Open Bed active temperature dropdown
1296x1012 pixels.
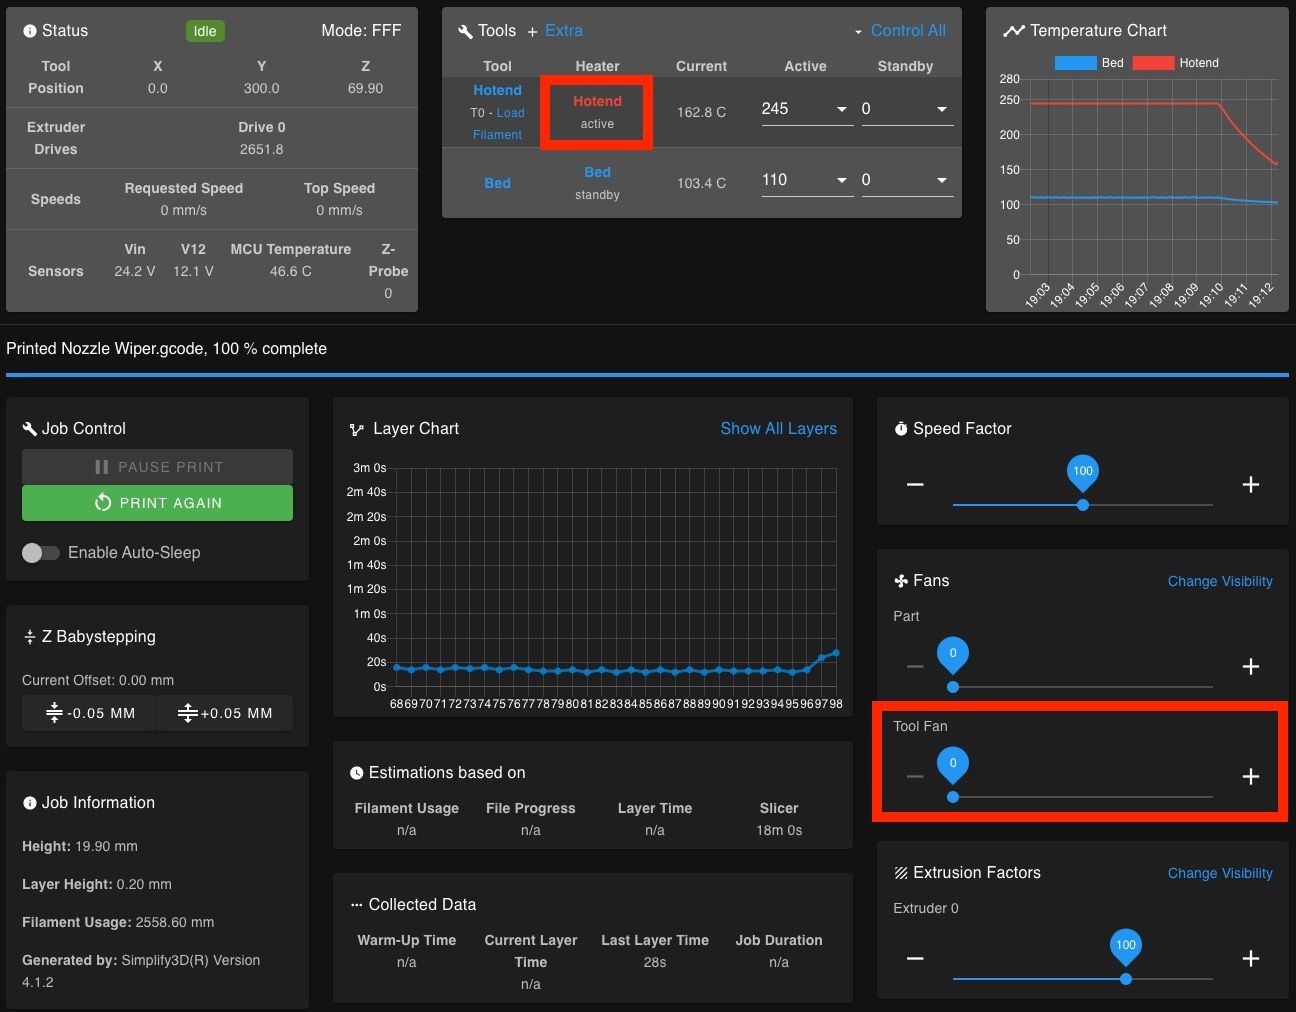tap(842, 180)
